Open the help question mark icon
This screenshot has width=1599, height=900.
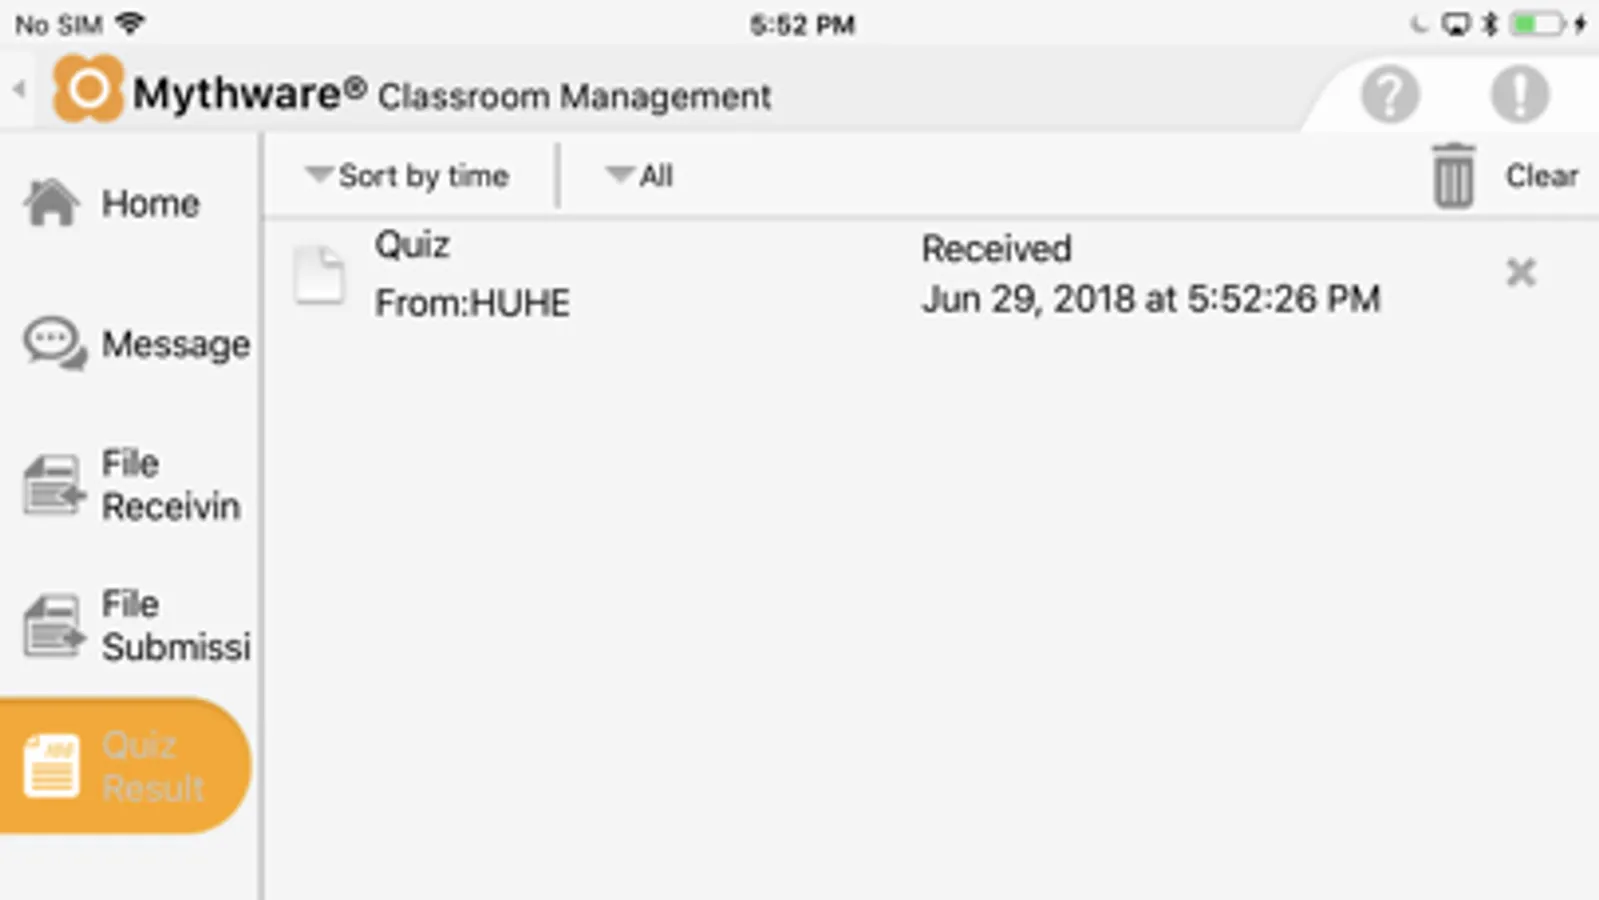coord(1390,95)
